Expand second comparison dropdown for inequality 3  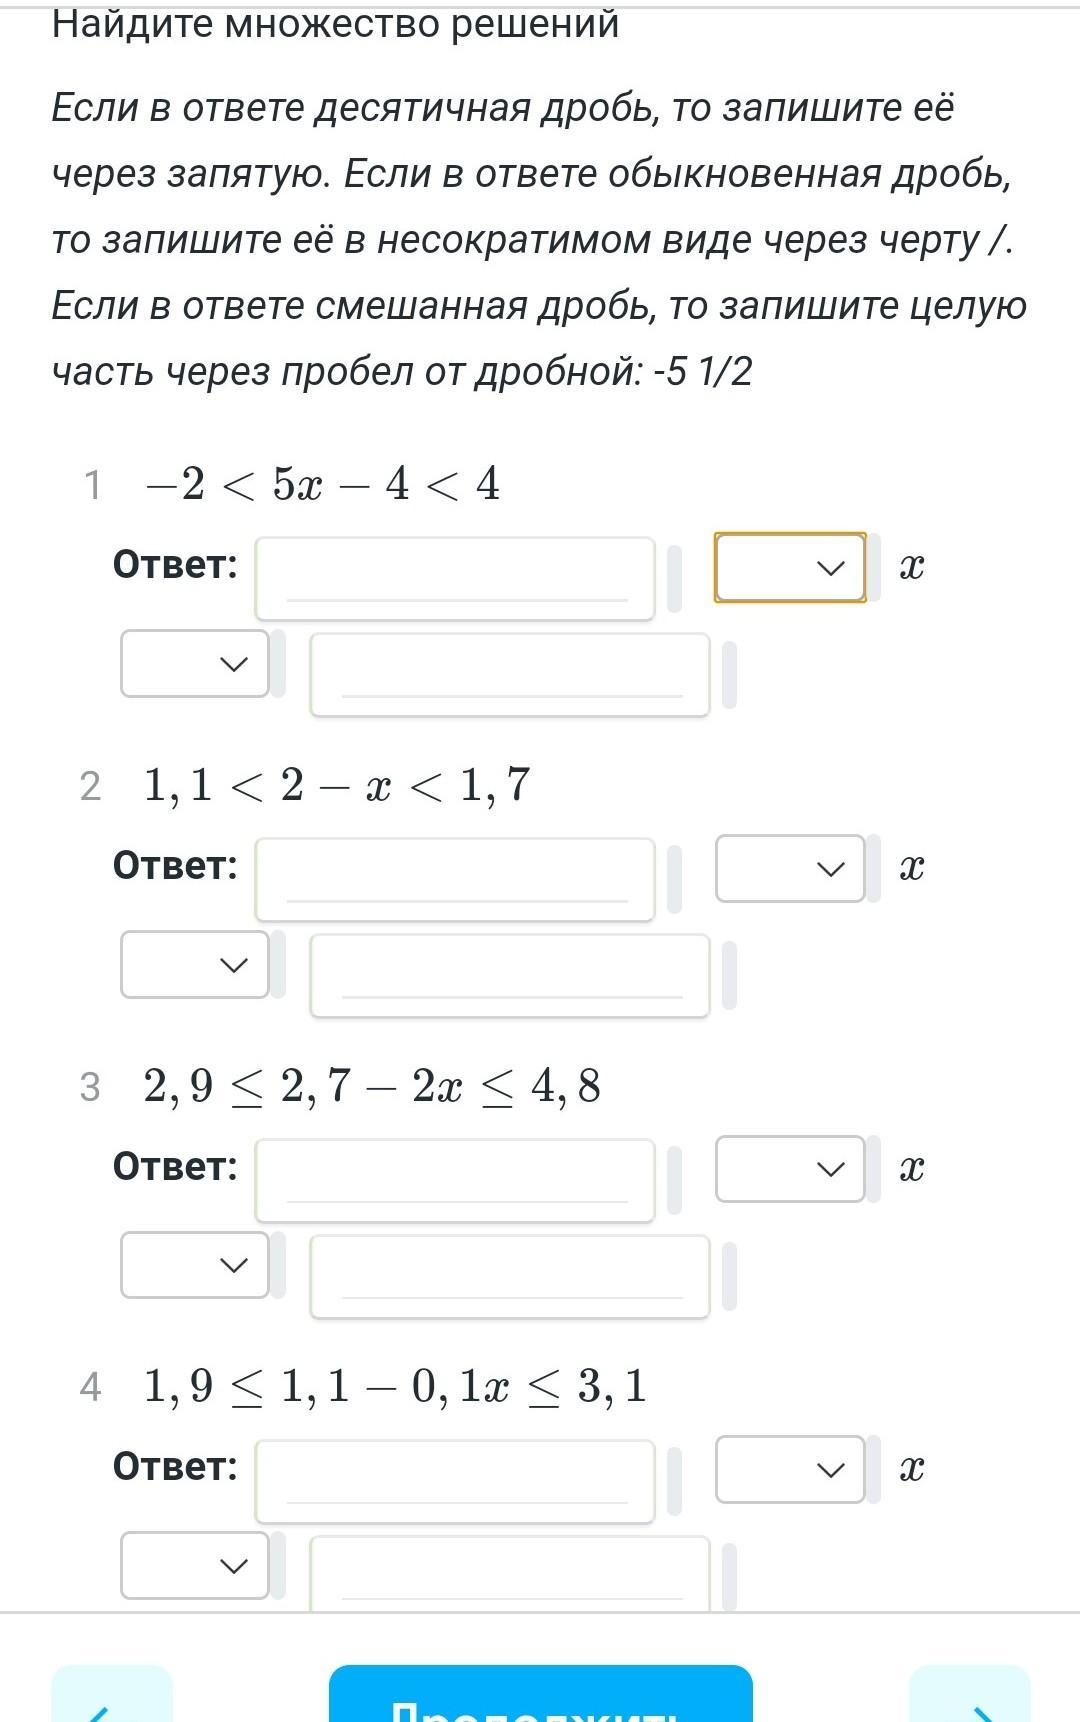click(195, 1265)
